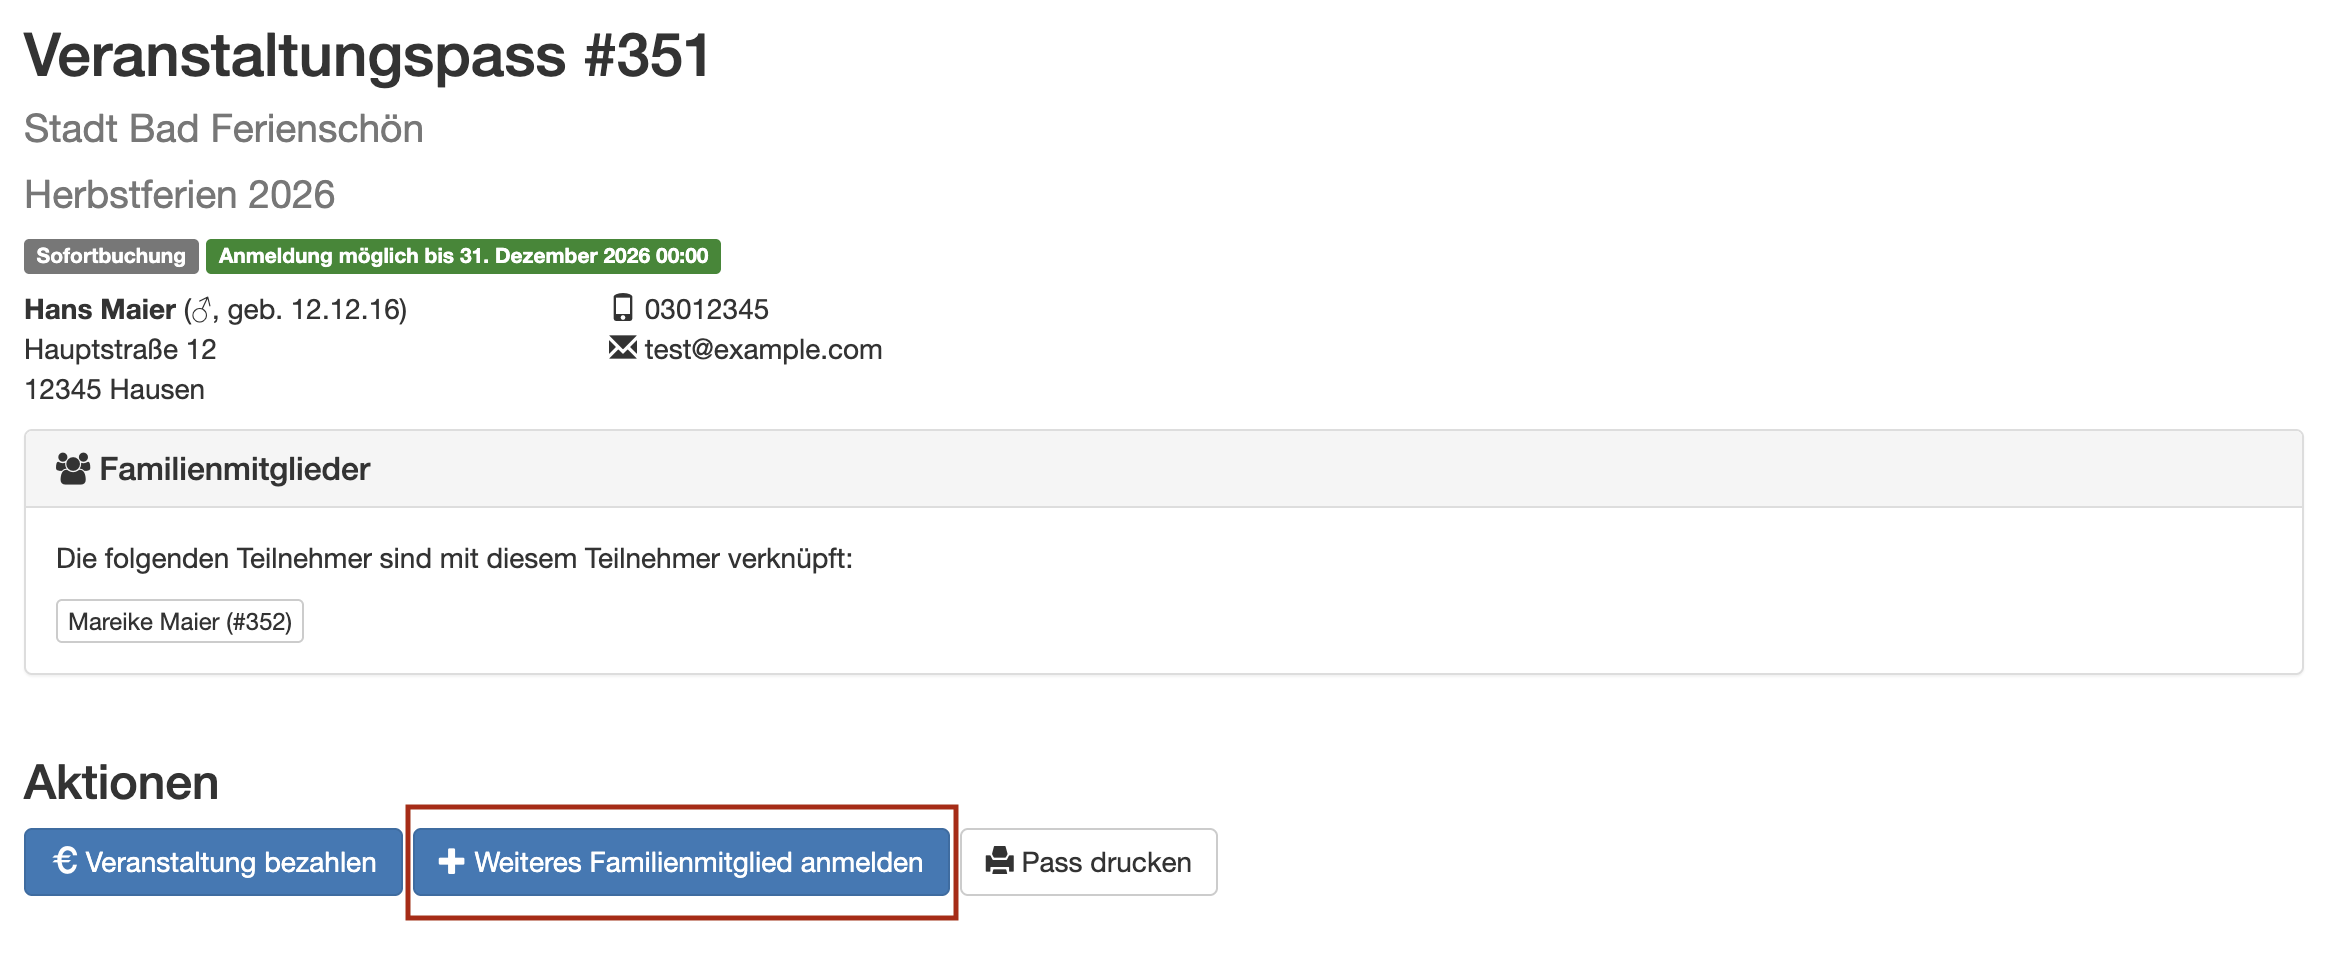Click the Veranstaltungspass #351 page title
This screenshot has height=964, width=2340.
pos(367,56)
